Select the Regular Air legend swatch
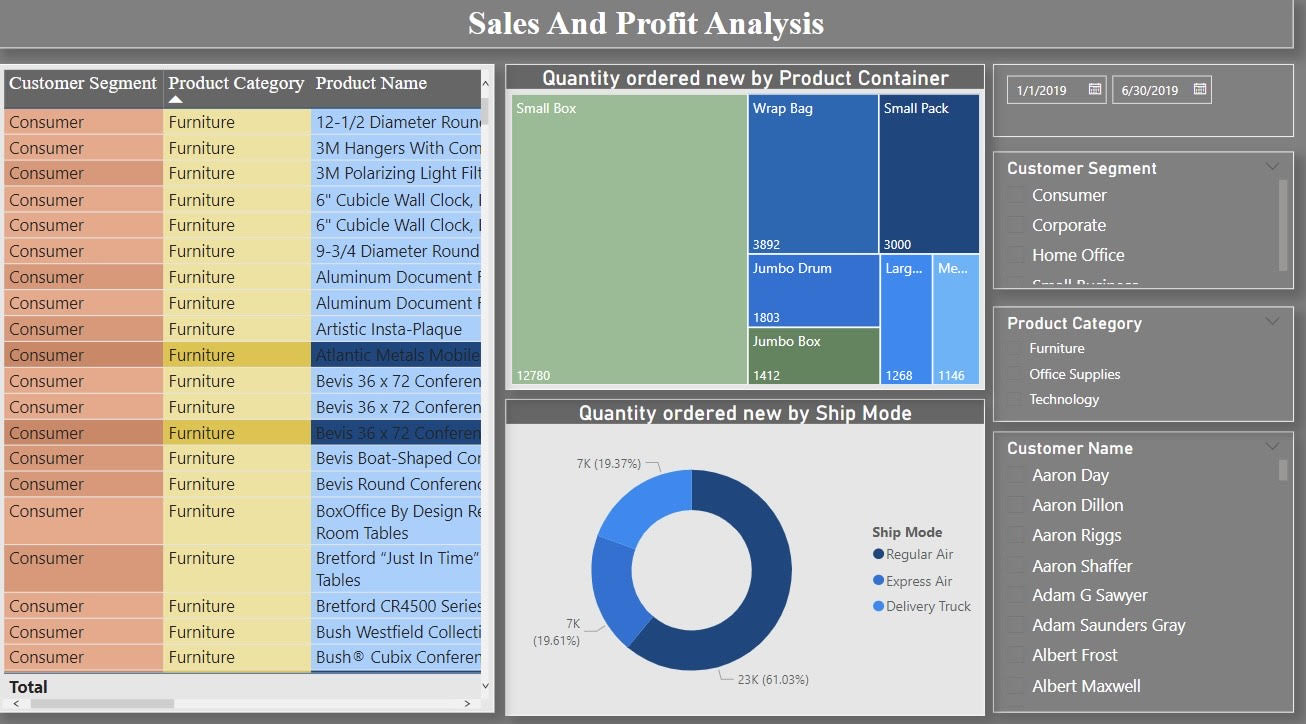 tap(880, 554)
